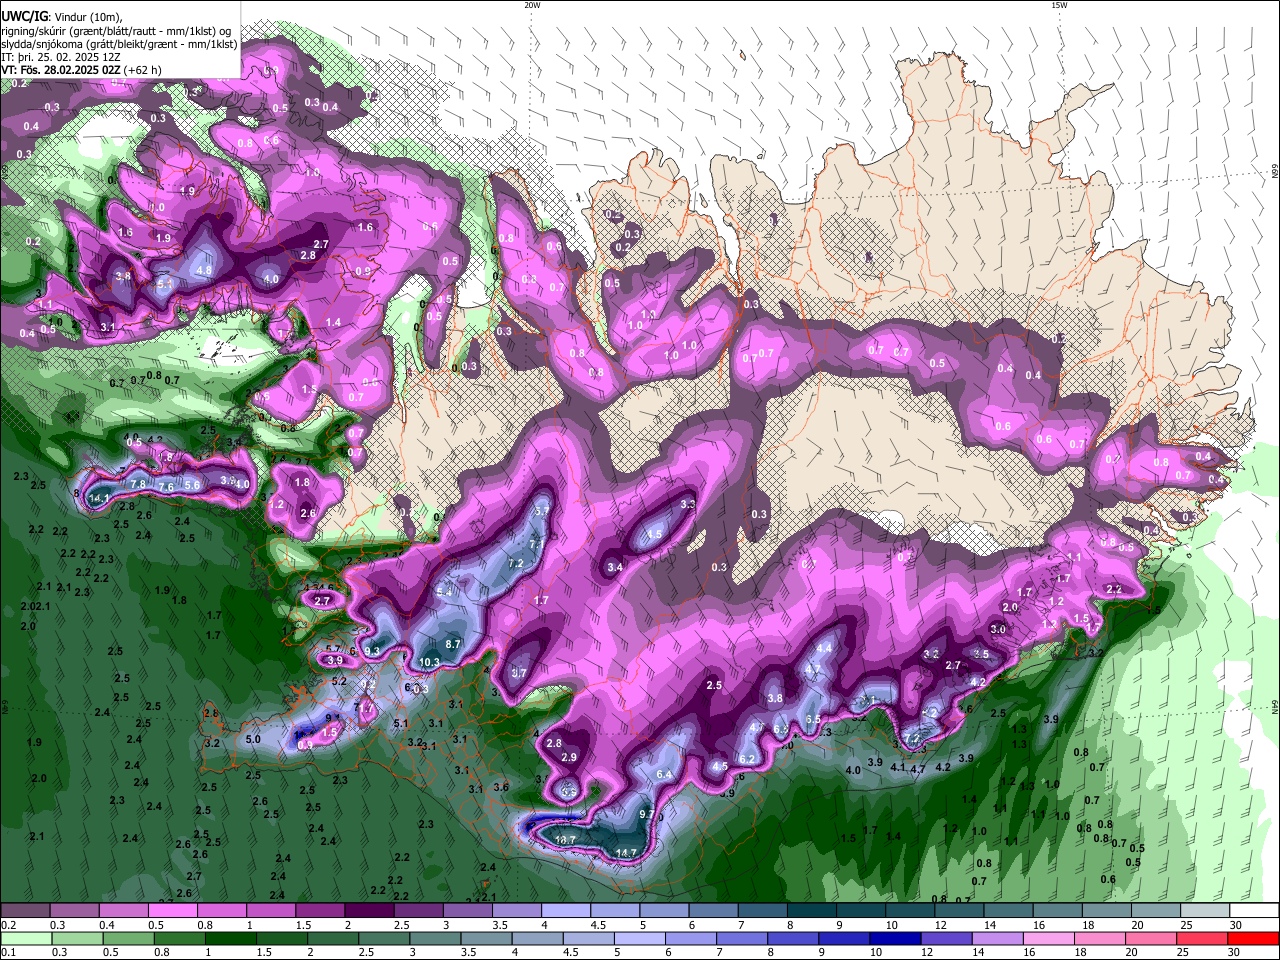Click the precipitation value "8.7" on the map
Viewport: 1280px width, 960px height.
453,644
